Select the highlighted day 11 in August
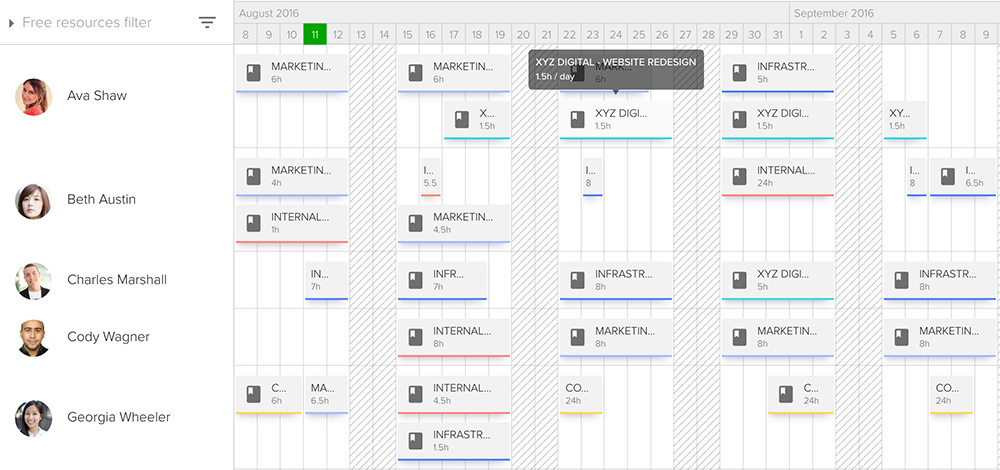The image size is (1000, 470). point(315,35)
